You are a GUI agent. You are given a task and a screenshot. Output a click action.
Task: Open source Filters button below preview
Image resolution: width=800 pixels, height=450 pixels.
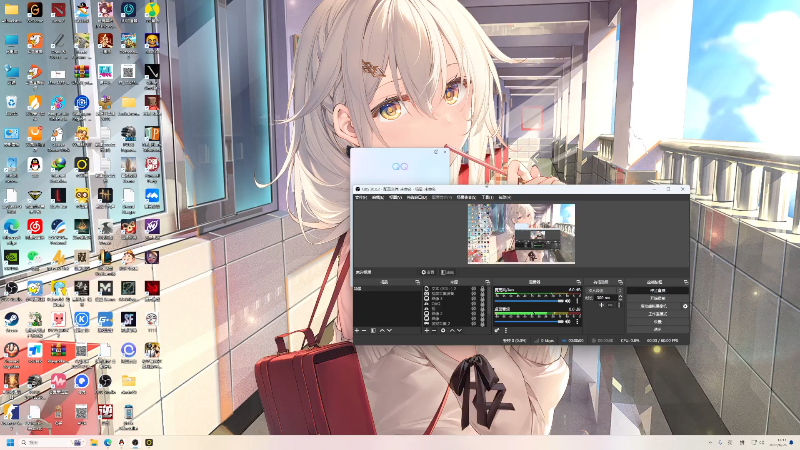click(x=447, y=272)
